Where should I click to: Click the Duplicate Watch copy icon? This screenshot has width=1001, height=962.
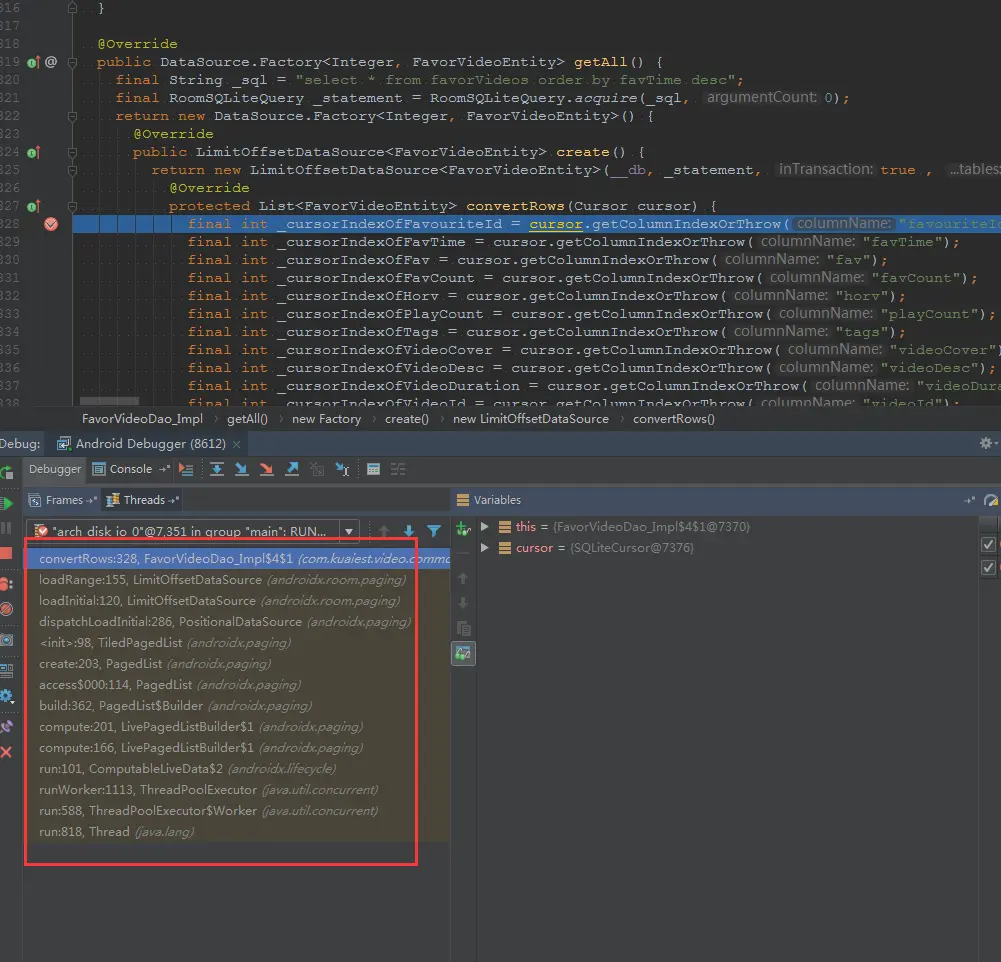pyautogui.click(x=464, y=629)
